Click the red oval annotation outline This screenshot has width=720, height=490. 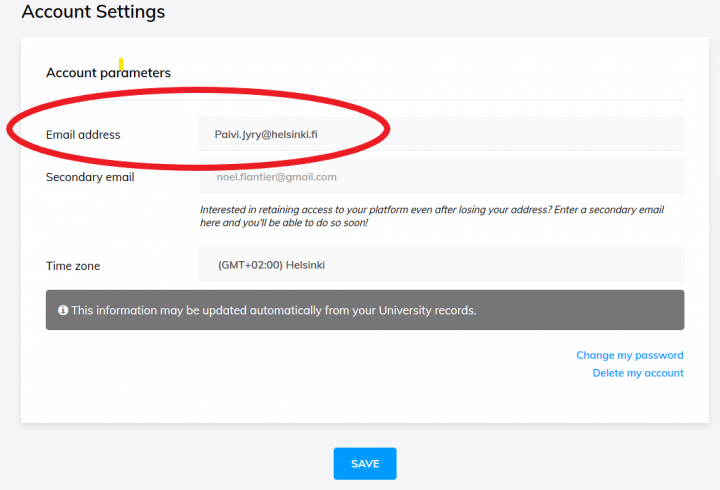198,90
